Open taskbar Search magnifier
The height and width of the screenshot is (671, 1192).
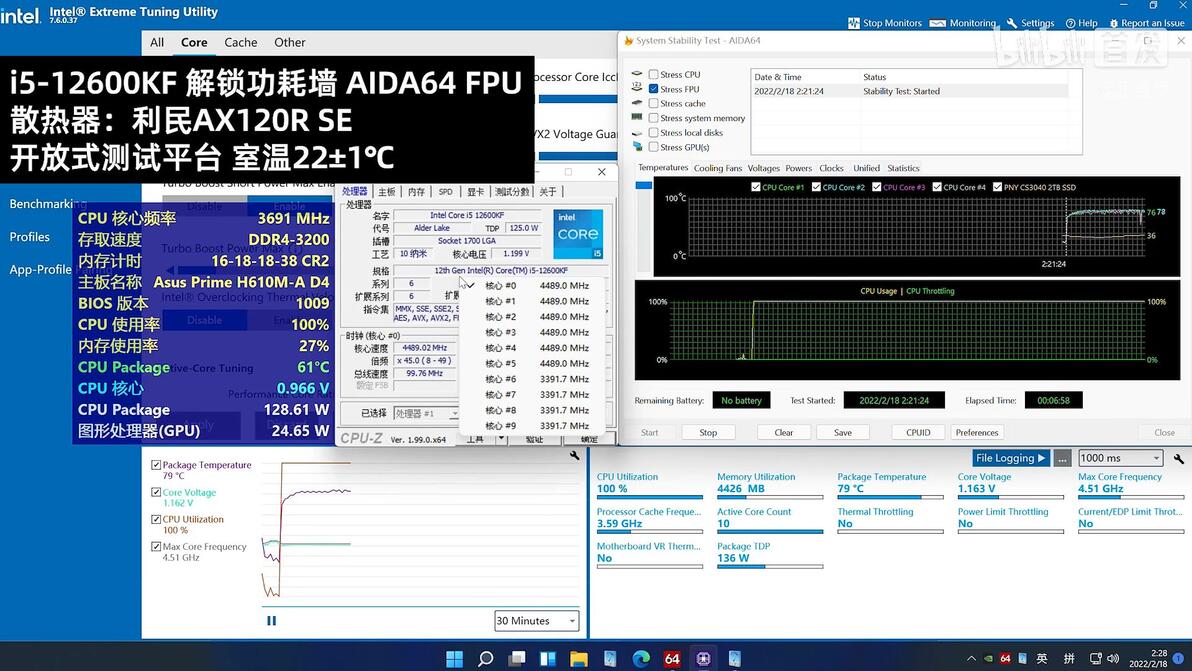click(485, 659)
